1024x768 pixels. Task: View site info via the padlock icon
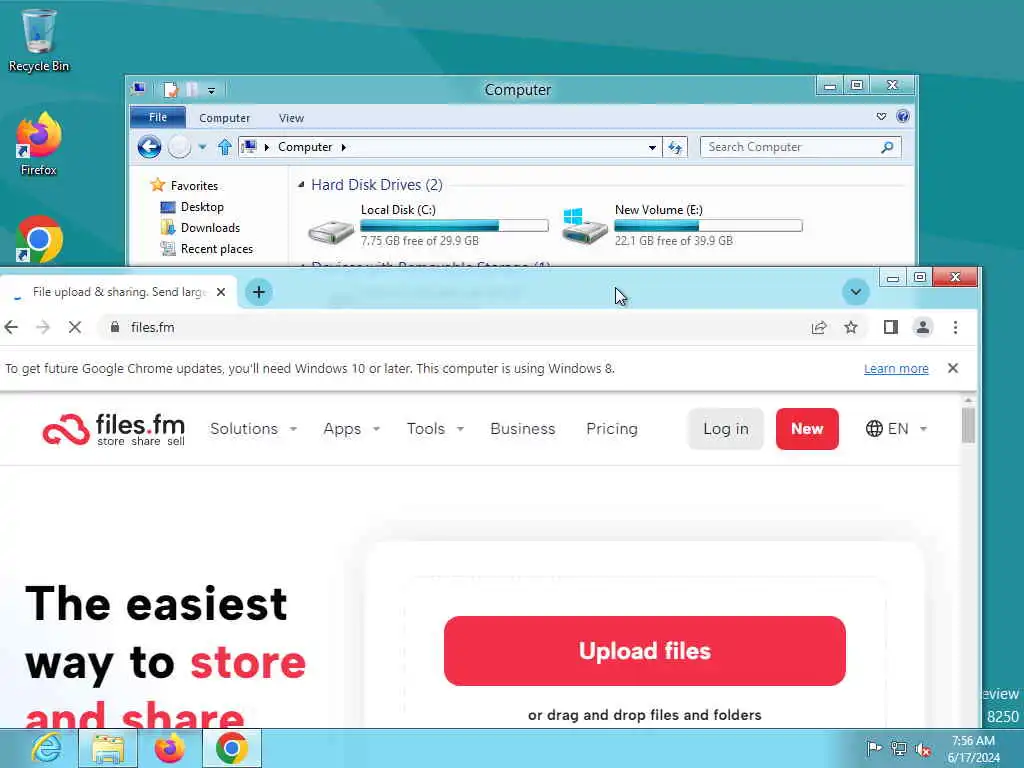point(115,327)
